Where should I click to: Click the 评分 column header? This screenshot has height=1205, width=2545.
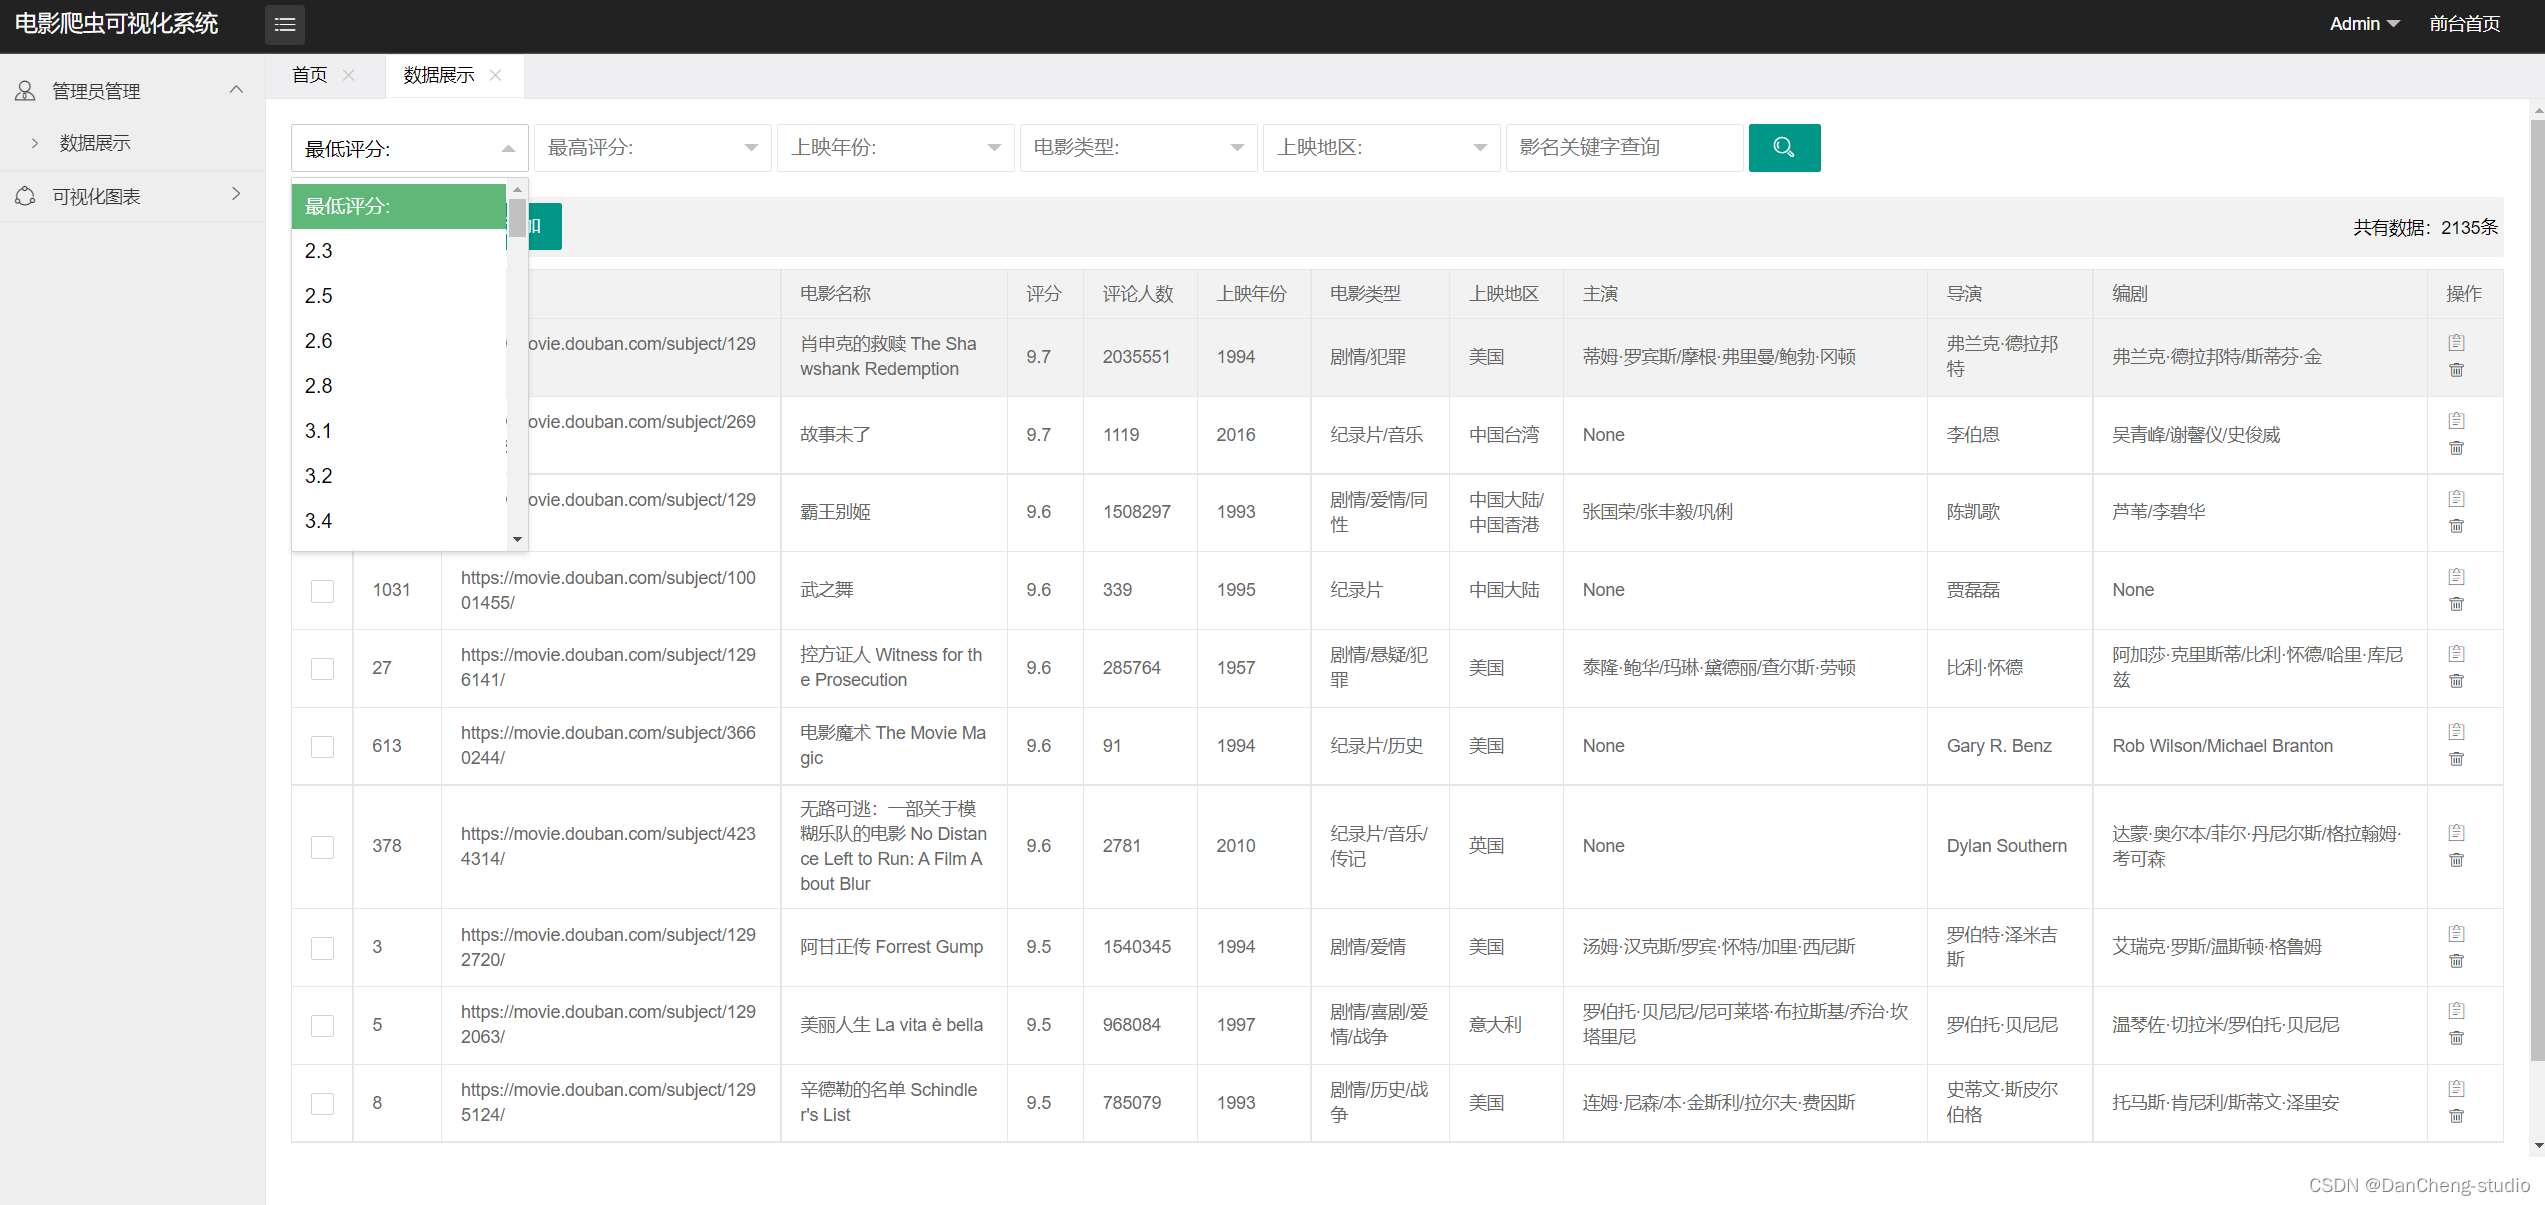[x=1043, y=294]
